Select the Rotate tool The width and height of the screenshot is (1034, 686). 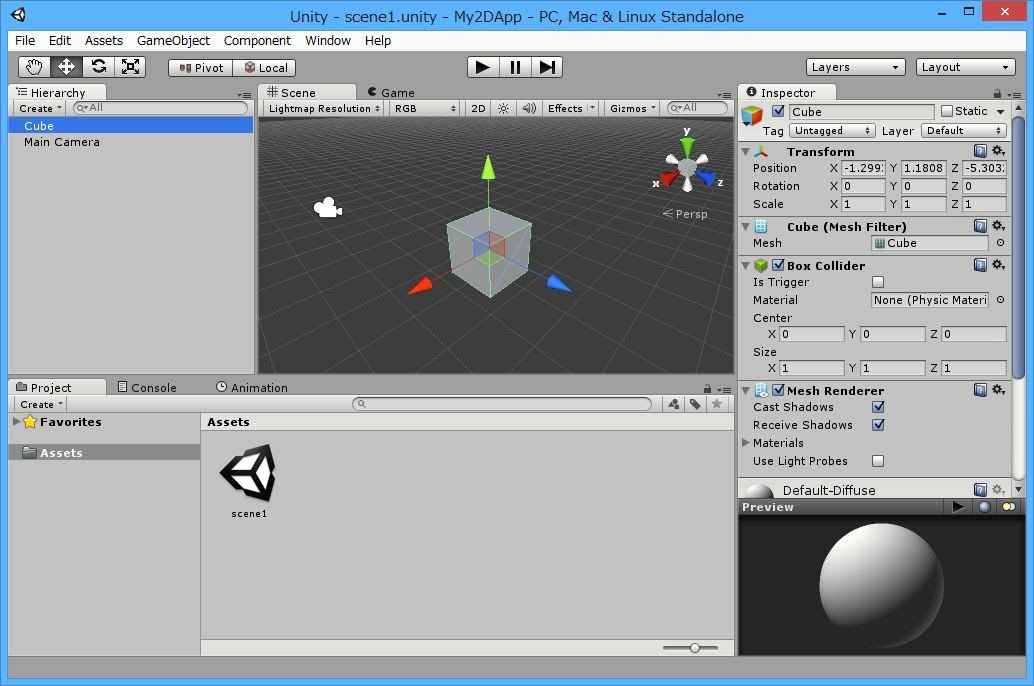click(x=98, y=67)
